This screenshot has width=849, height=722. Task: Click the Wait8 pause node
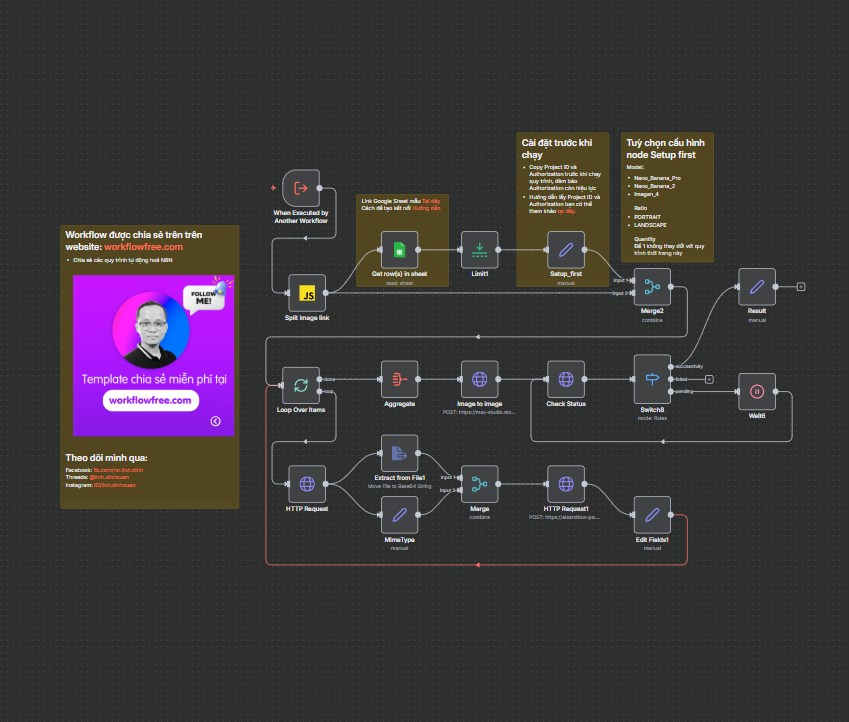tap(757, 391)
